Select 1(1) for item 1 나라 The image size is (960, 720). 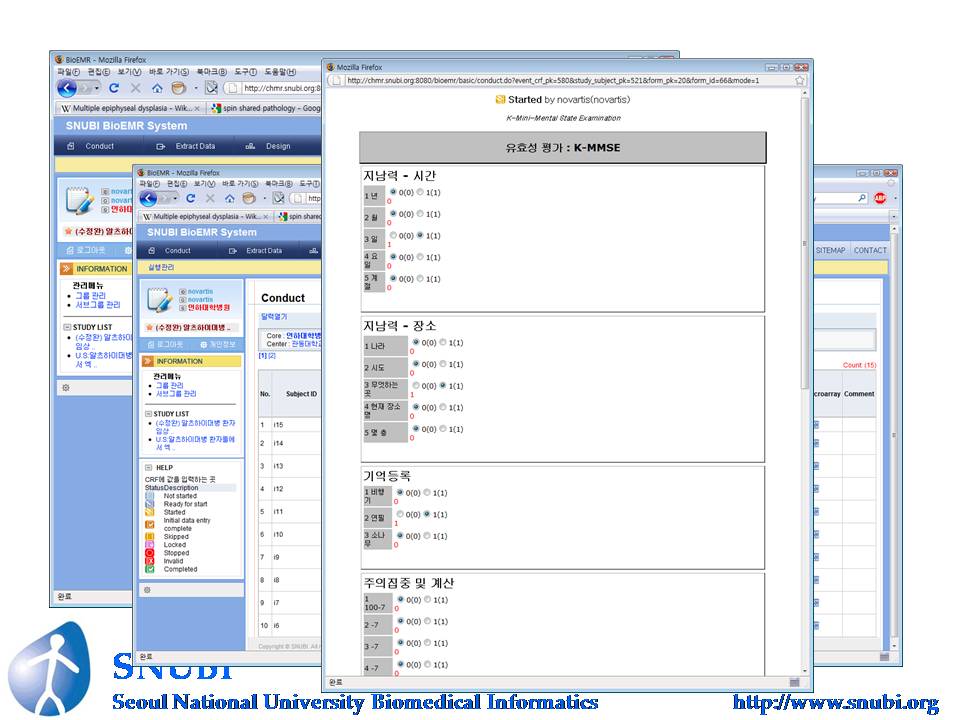click(x=443, y=342)
